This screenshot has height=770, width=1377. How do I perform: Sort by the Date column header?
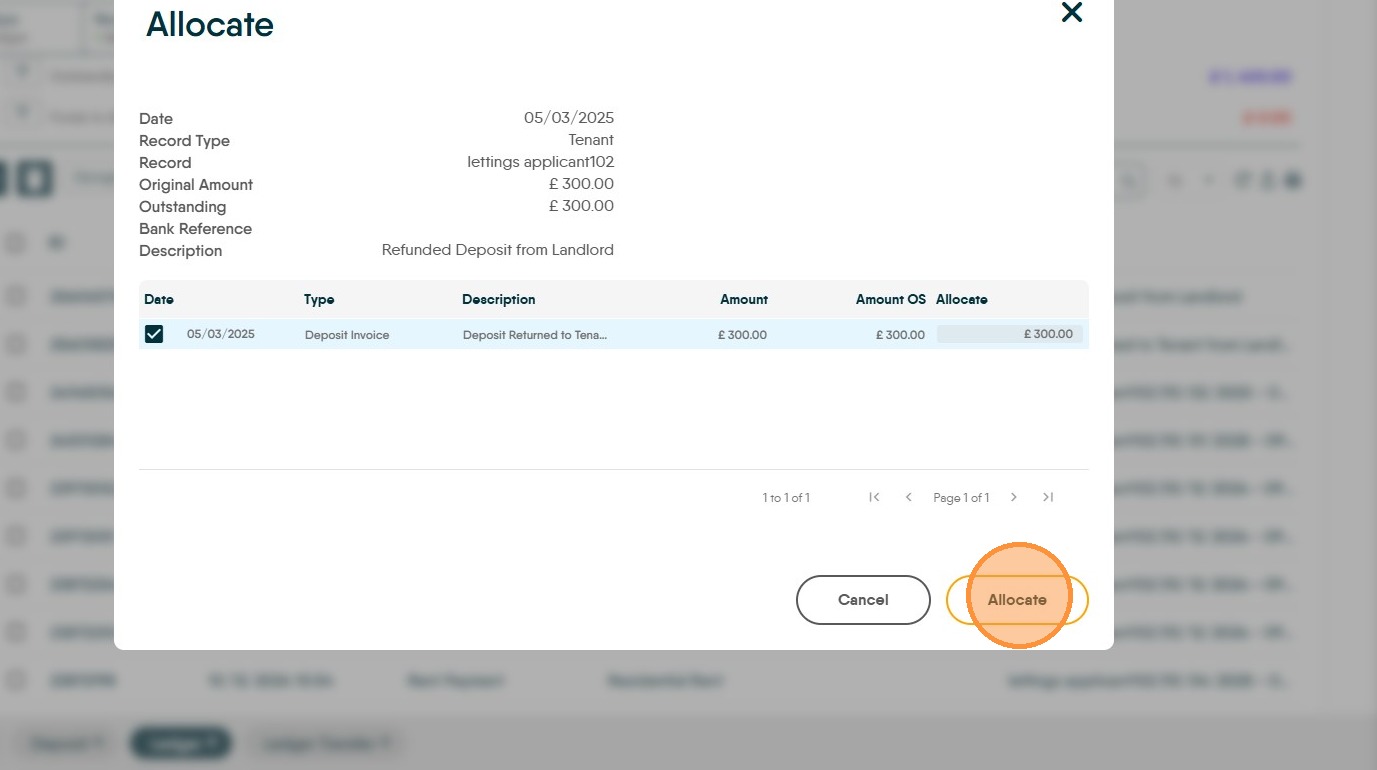tap(159, 299)
